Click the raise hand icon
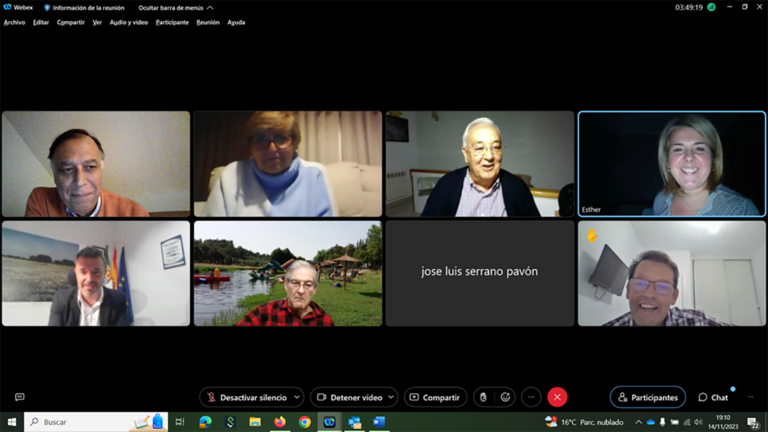 point(483,397)
